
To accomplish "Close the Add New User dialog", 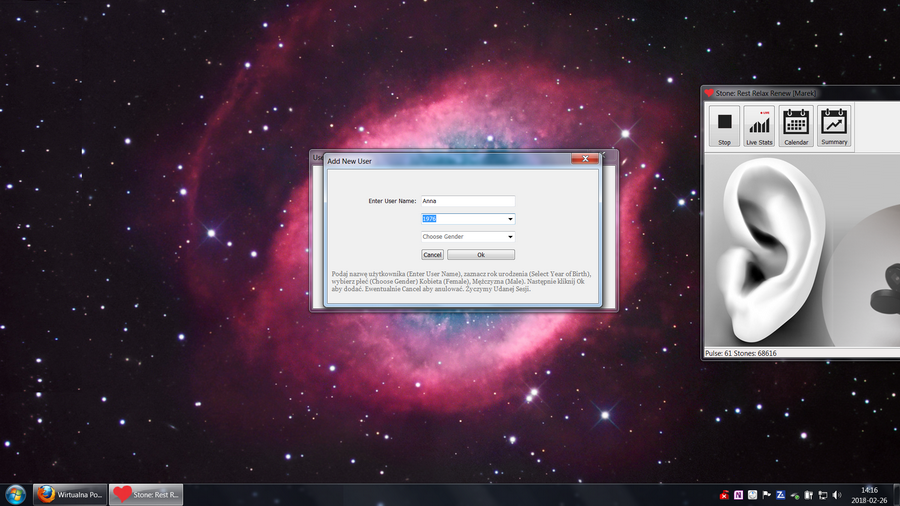I will (x=584, y=159).
